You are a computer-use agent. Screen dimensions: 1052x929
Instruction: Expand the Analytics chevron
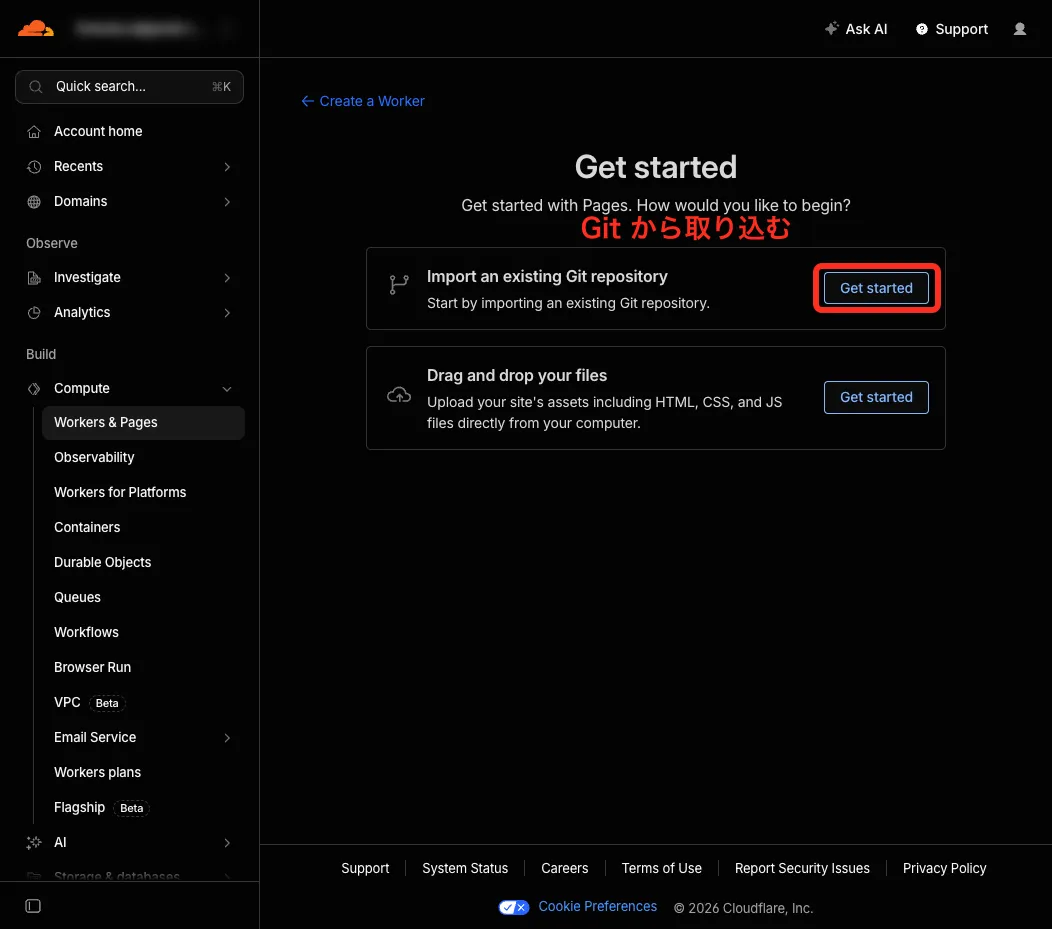tap(227, 313)
